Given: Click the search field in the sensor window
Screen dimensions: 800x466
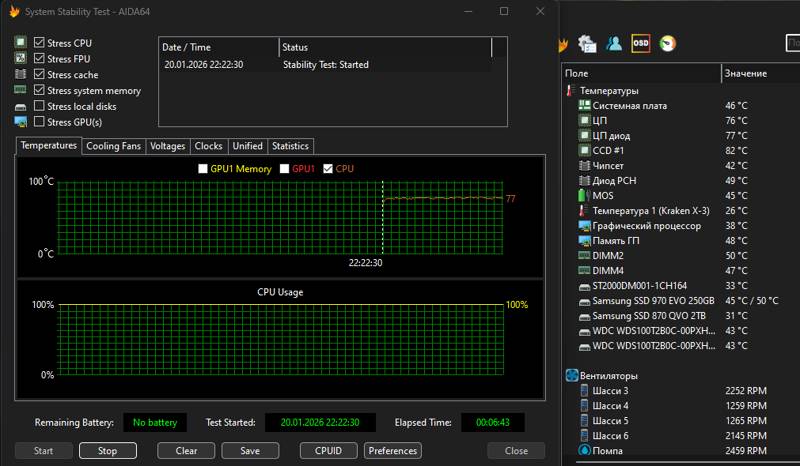Looking at the screenshot, I should point(790,44).
